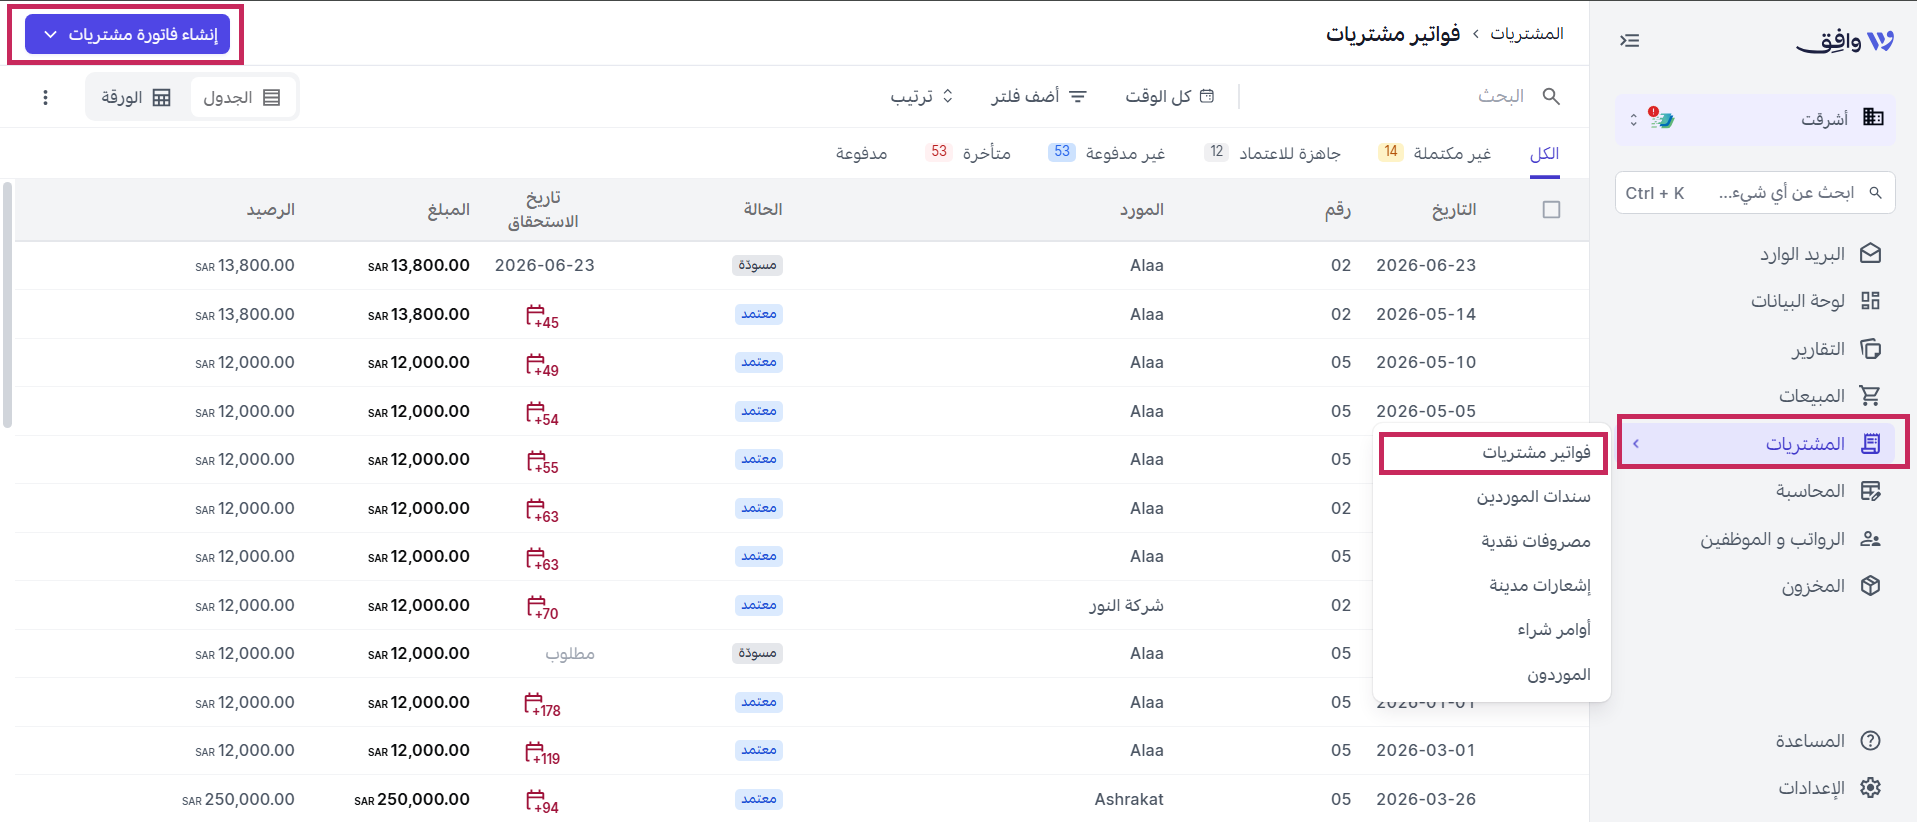Open Inventory (المخزون) box icon
Screen dimensions: 1917x822
(x=1870, y=586)
